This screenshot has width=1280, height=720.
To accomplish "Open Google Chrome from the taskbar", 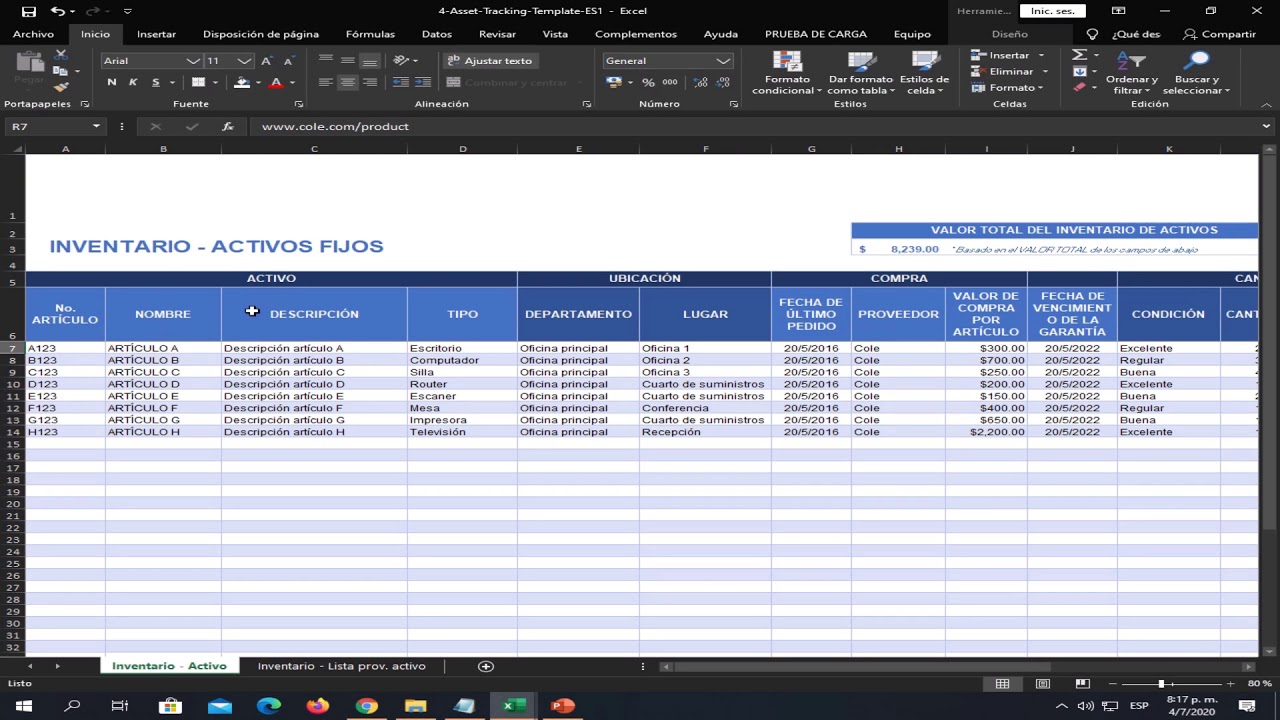I will click(366, 706).
